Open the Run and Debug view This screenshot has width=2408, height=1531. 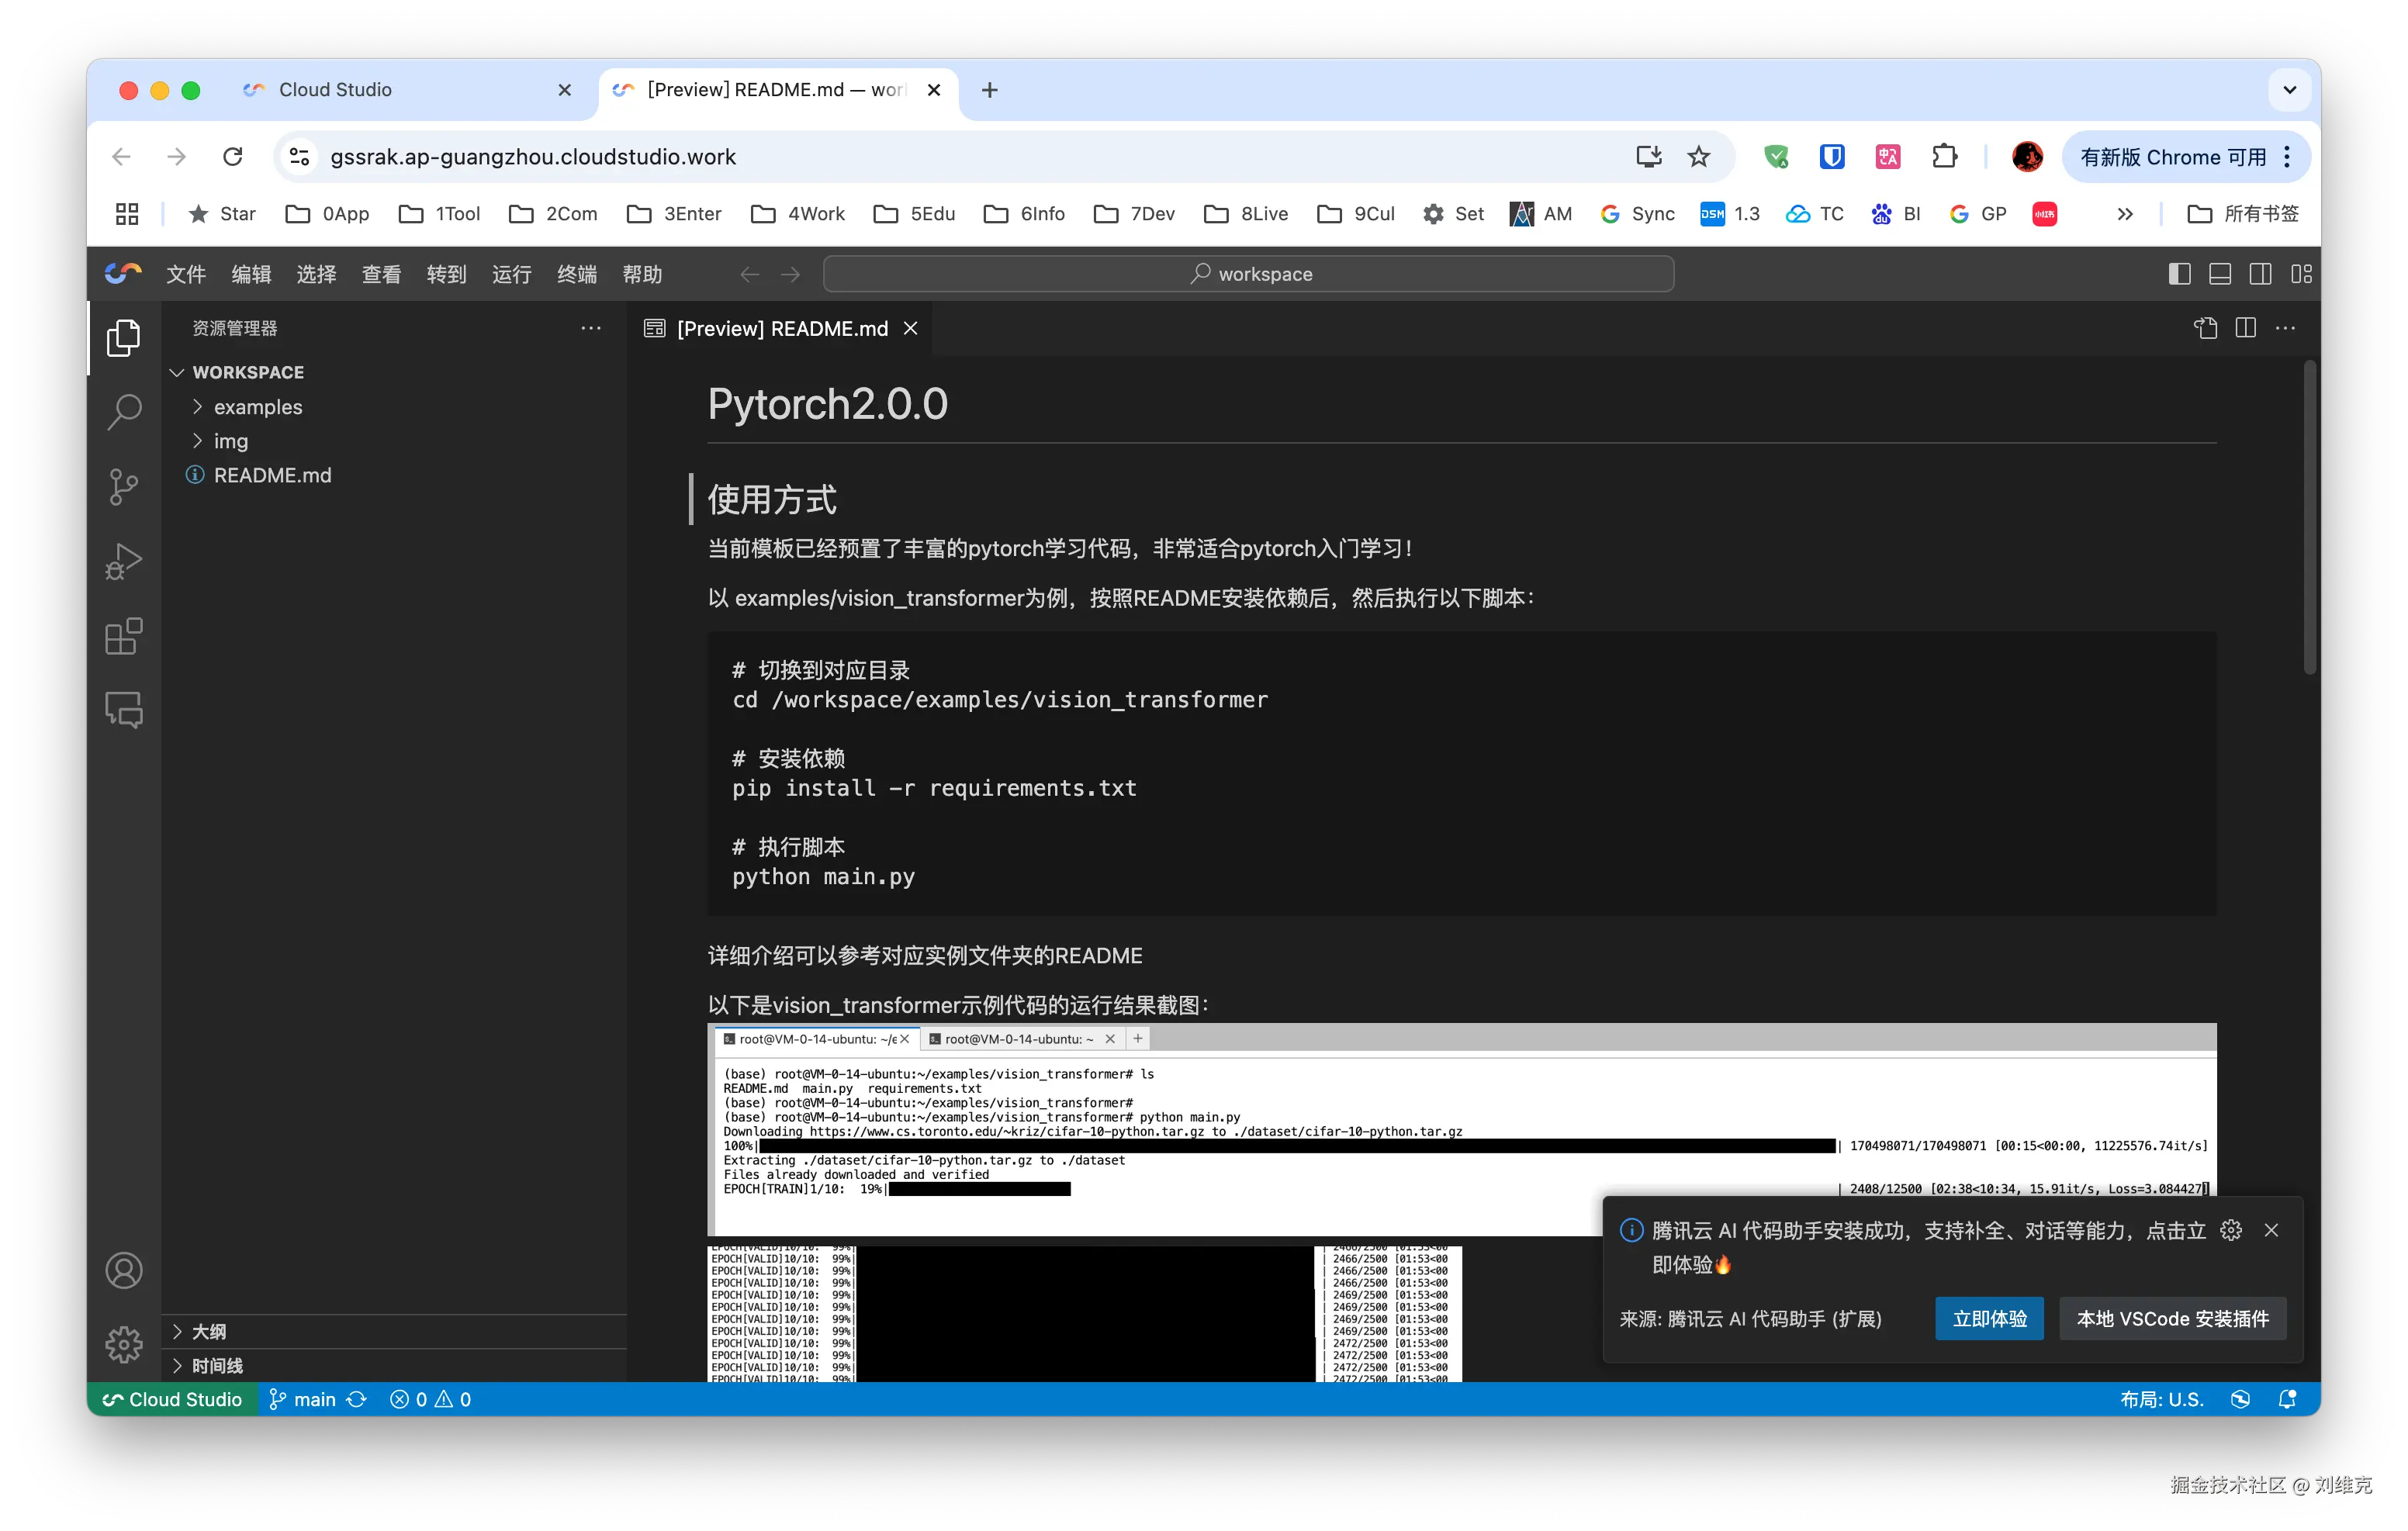click(x=123, y=561)
